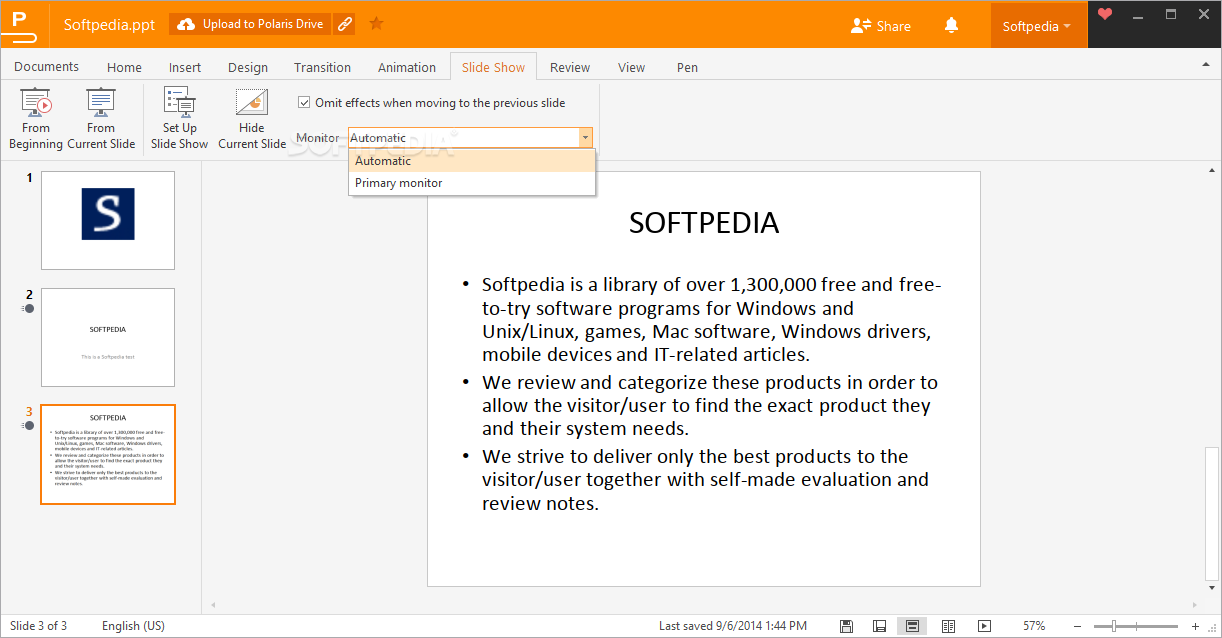
Task: Click the second save-layout icon in status bar
Action: tap(879, 626)
